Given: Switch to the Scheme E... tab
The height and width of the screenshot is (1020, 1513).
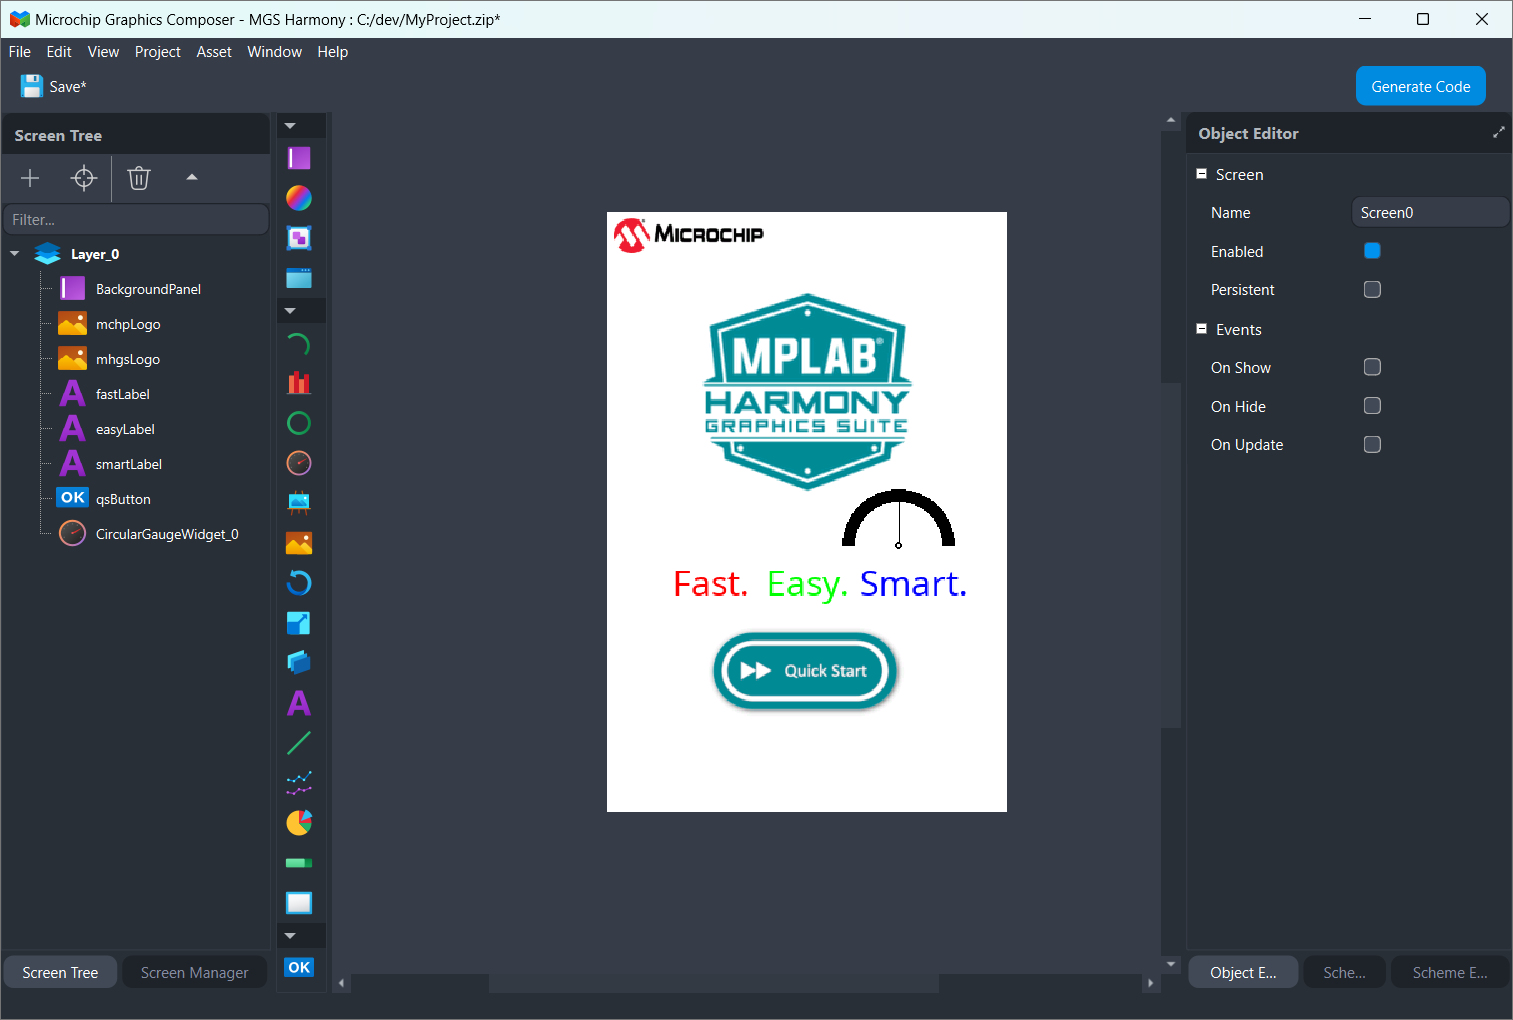Looking at the screenshot, I should (1450, 972).
